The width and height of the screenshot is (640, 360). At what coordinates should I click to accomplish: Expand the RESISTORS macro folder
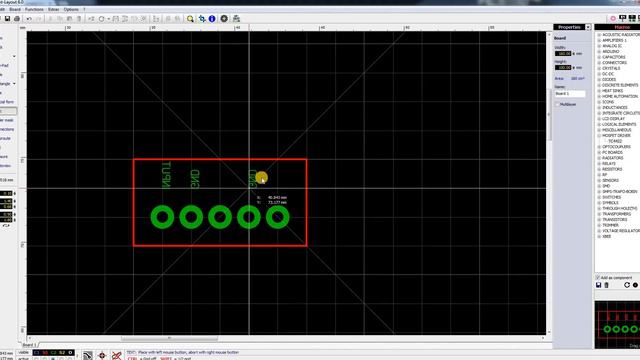point(599,169)
